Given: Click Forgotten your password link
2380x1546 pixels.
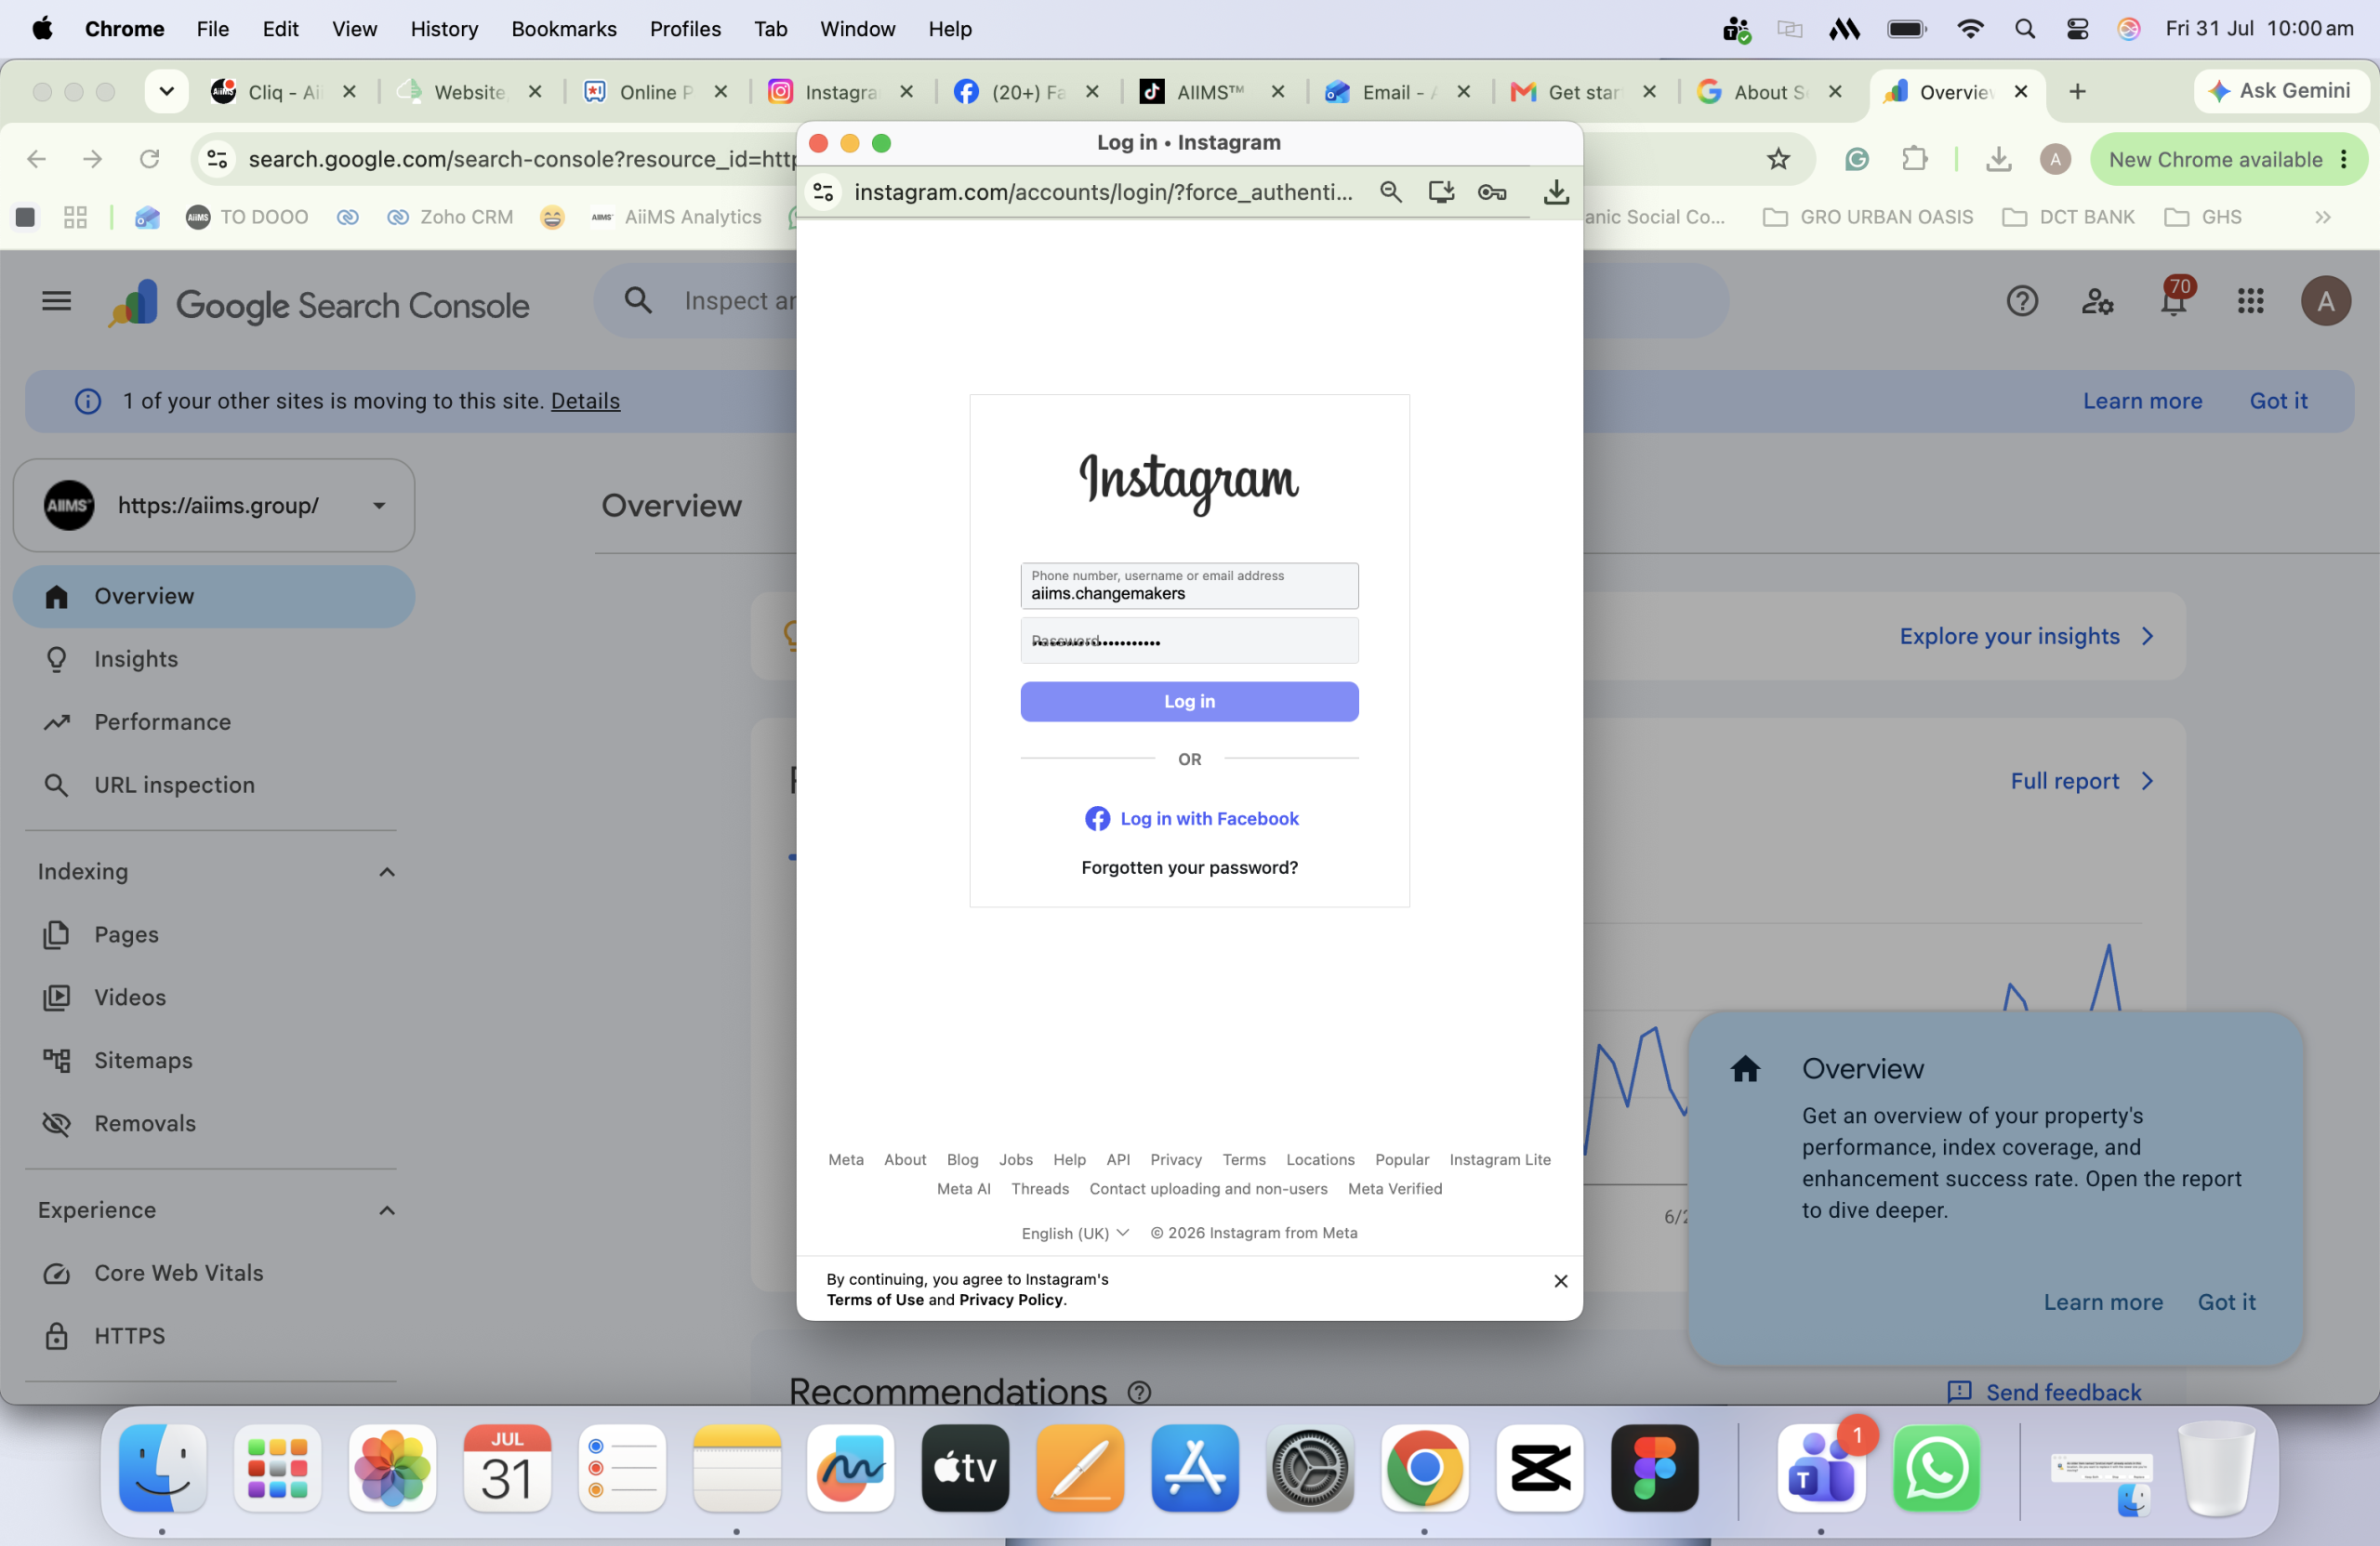Looking at the screenshot, I should click(1189, 867).
